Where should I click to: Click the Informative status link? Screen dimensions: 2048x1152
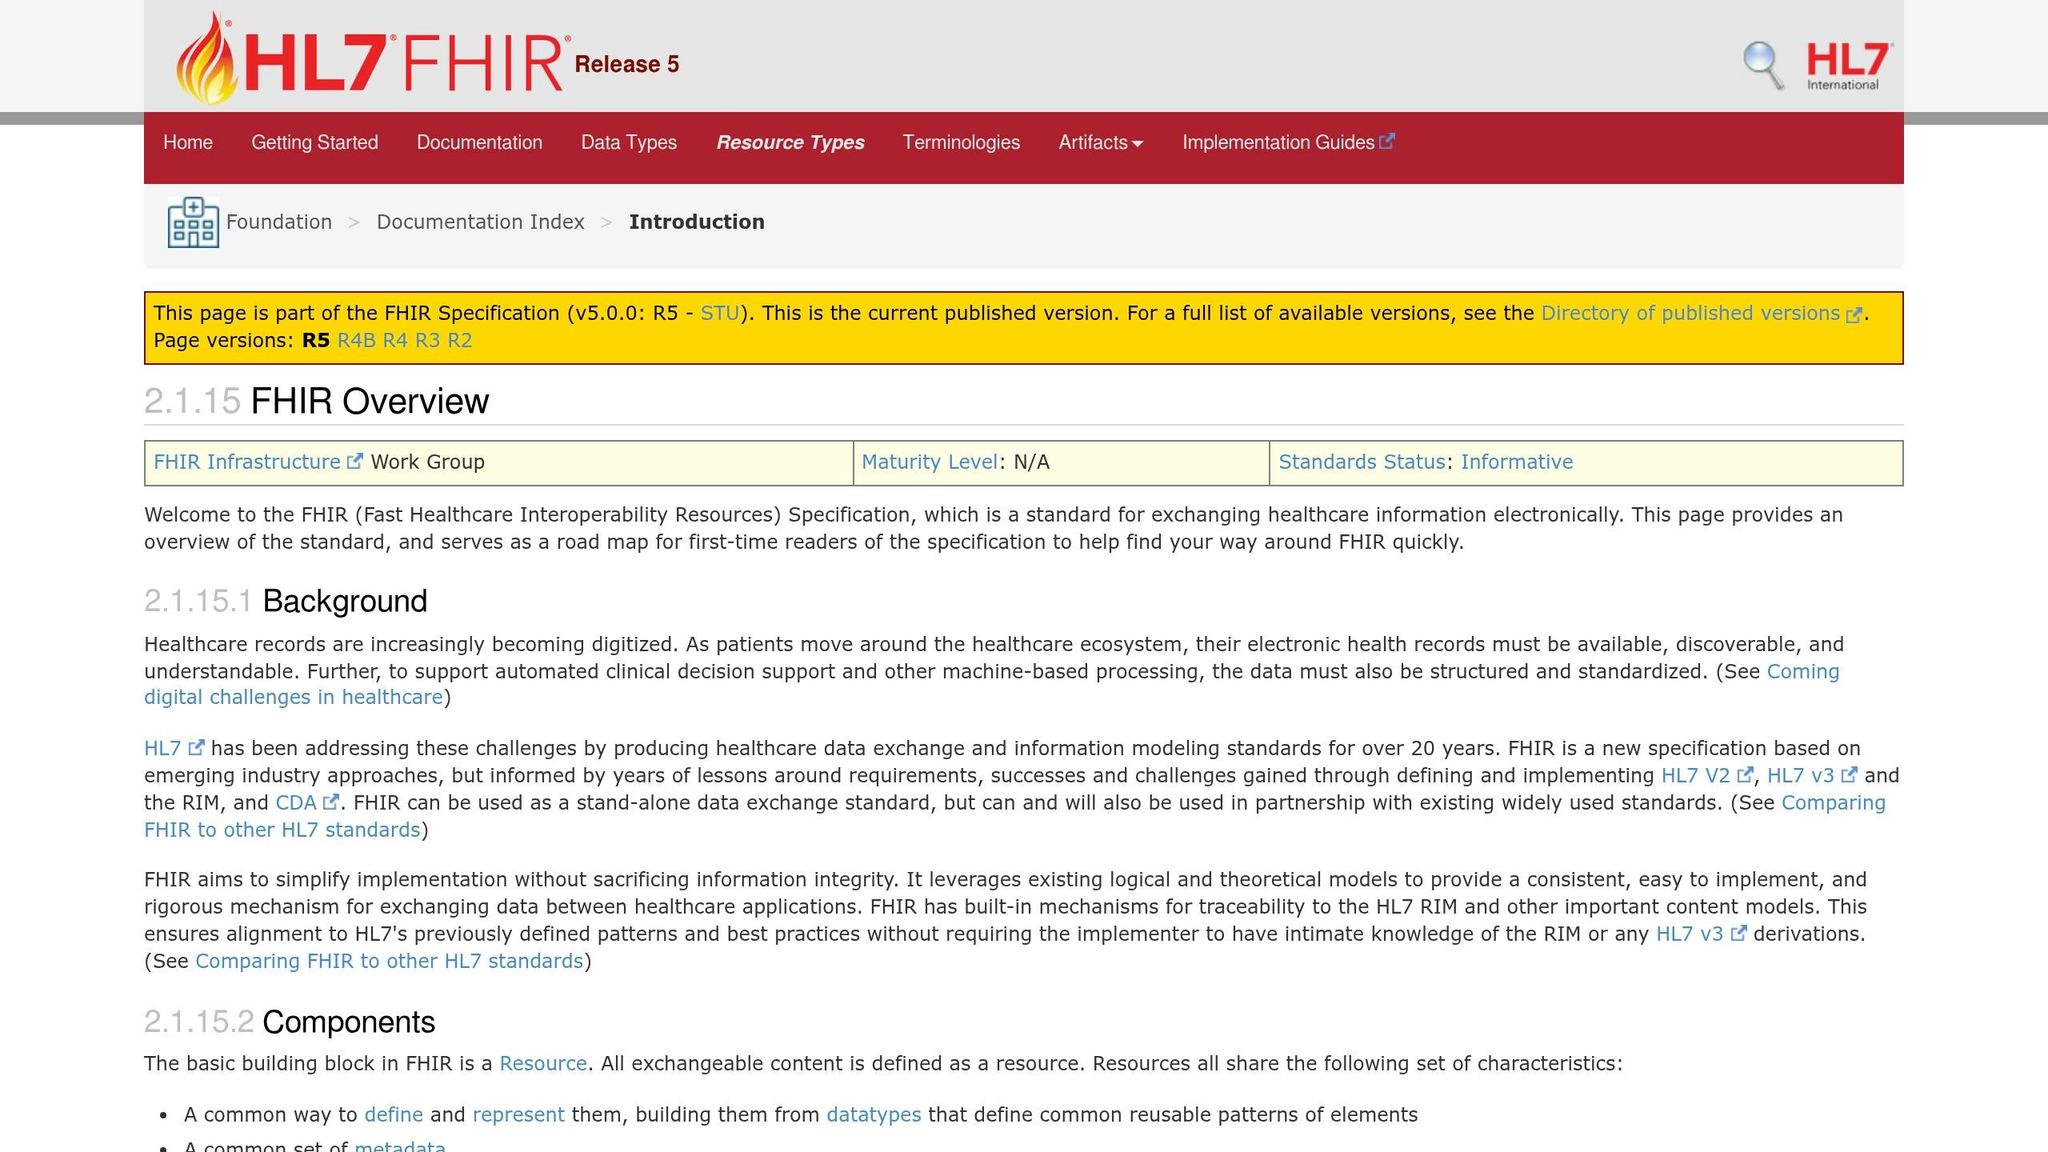point(1516,462)
